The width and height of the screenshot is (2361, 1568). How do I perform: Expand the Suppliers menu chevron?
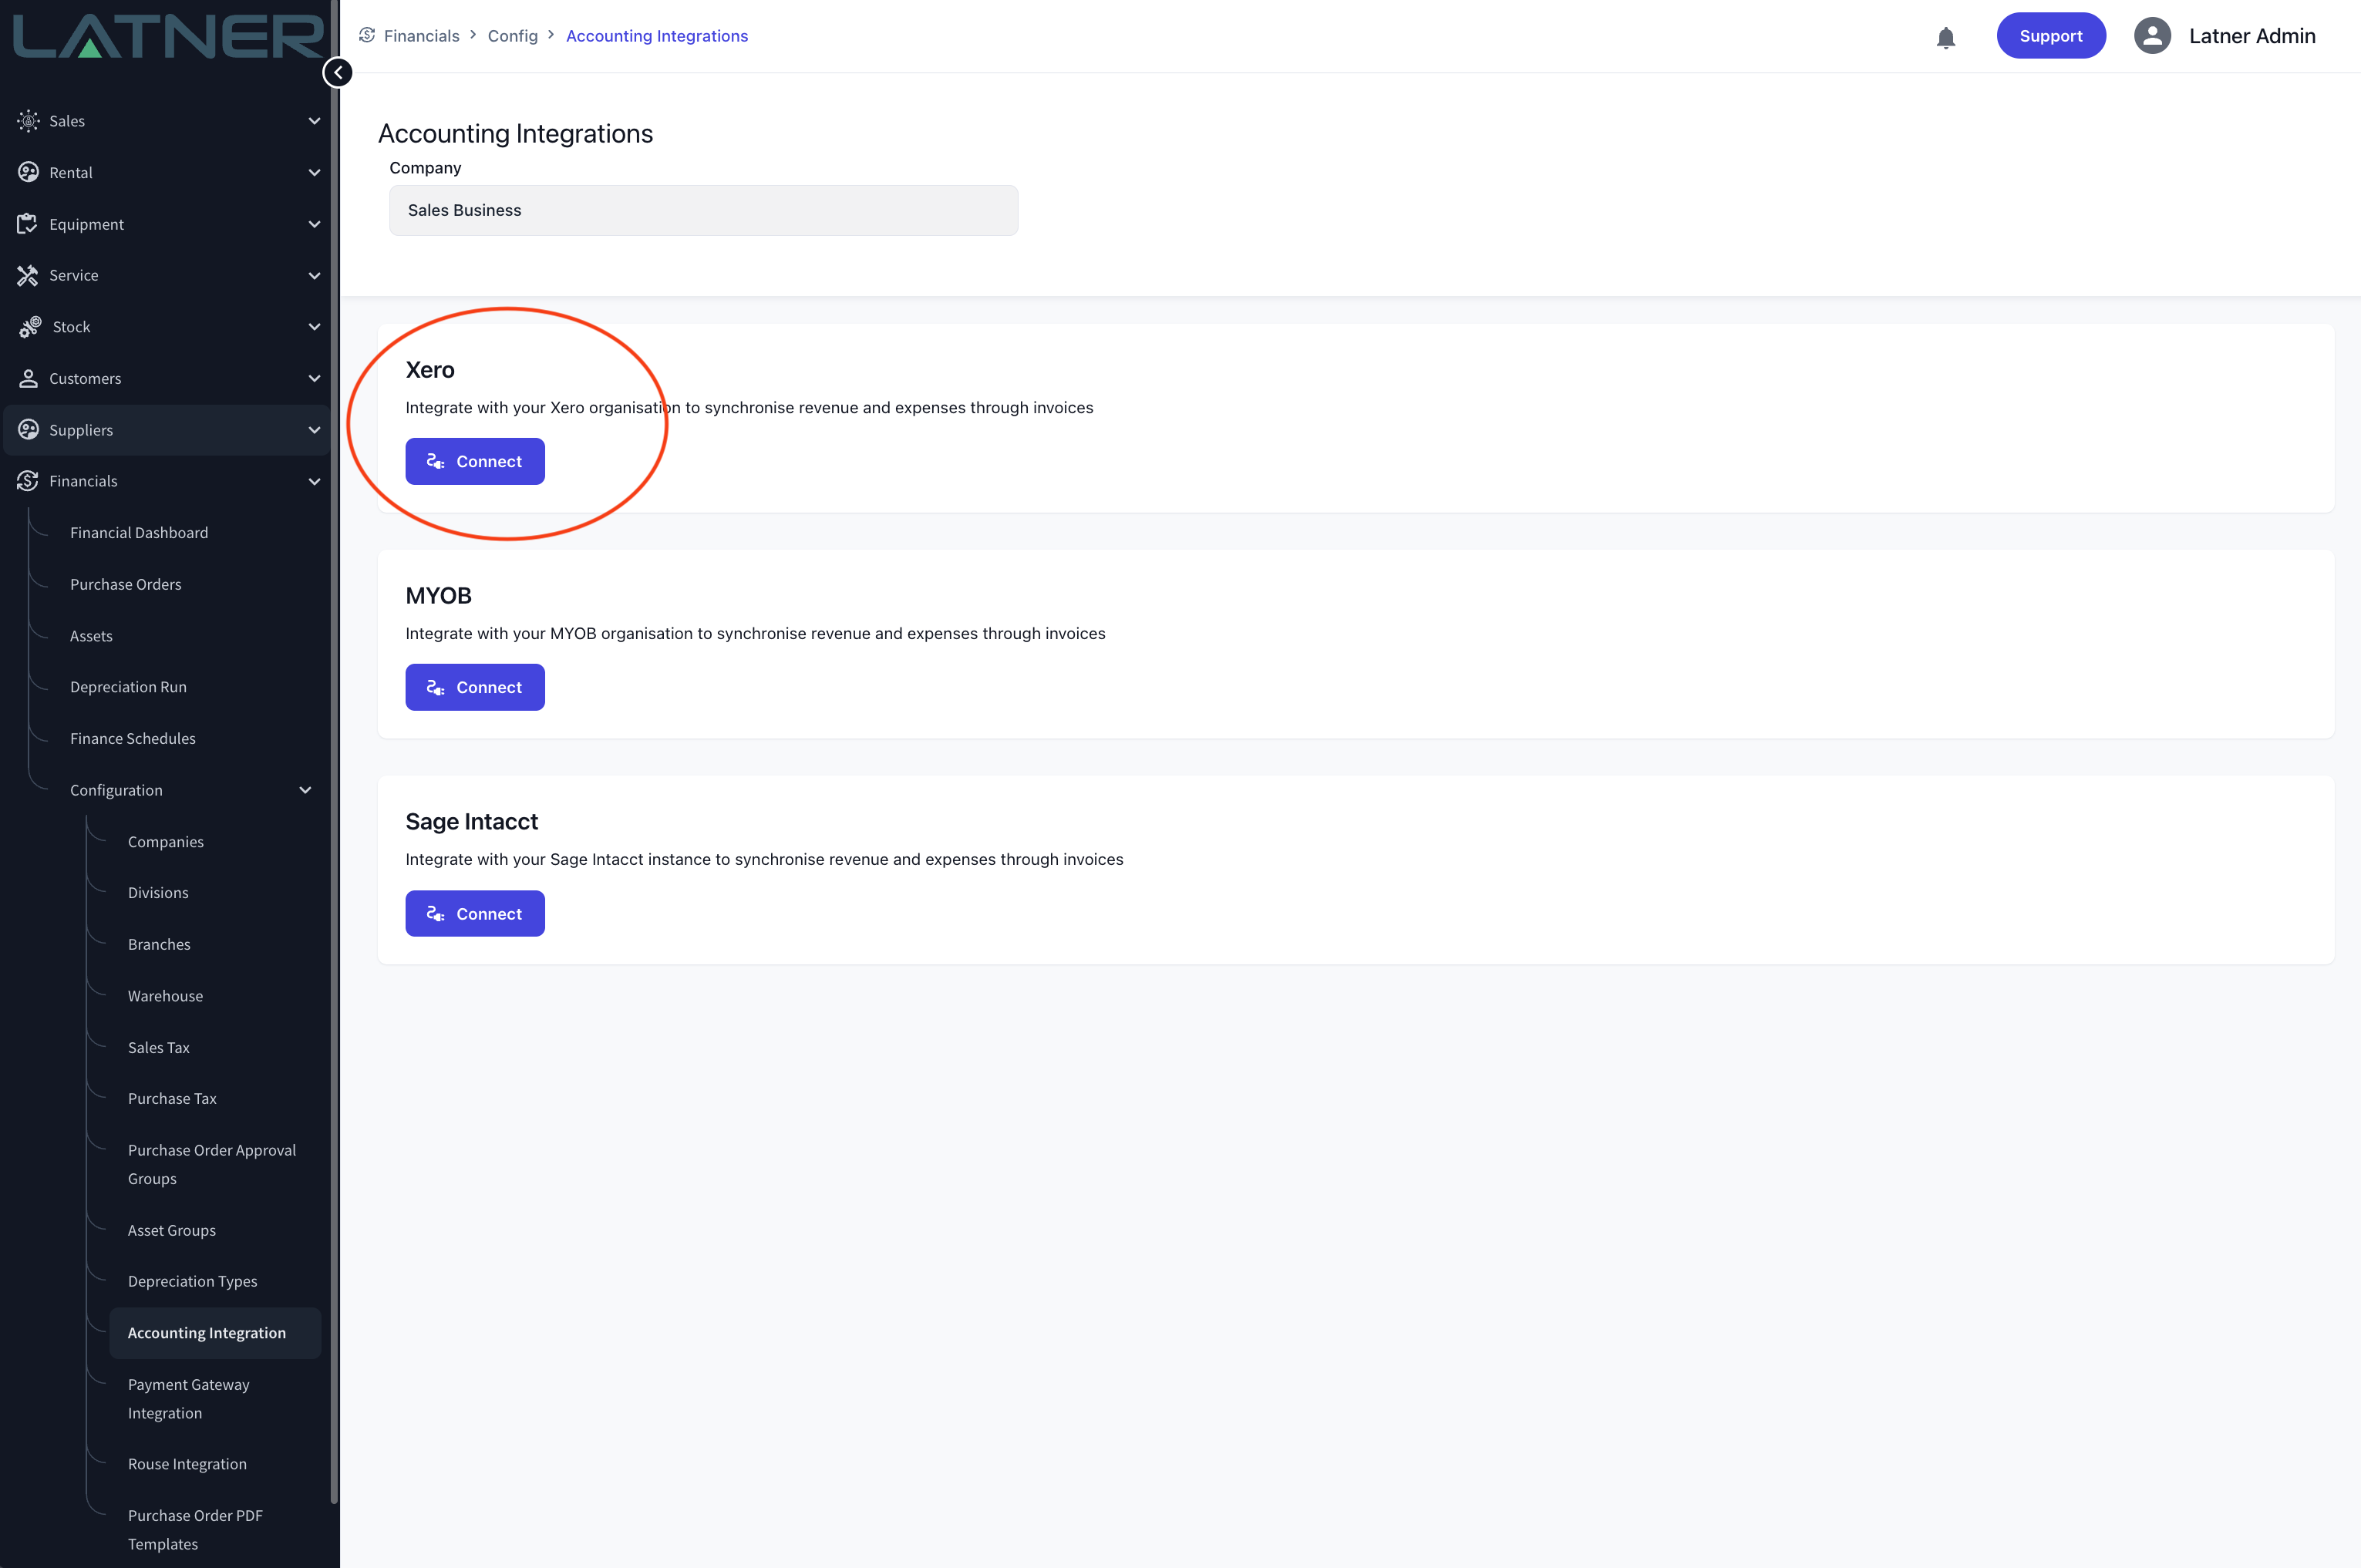click(x=314, y=430)
